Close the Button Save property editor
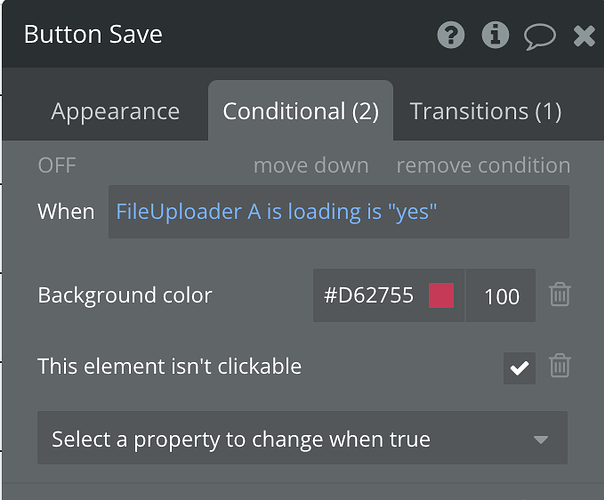 (585, 37)
